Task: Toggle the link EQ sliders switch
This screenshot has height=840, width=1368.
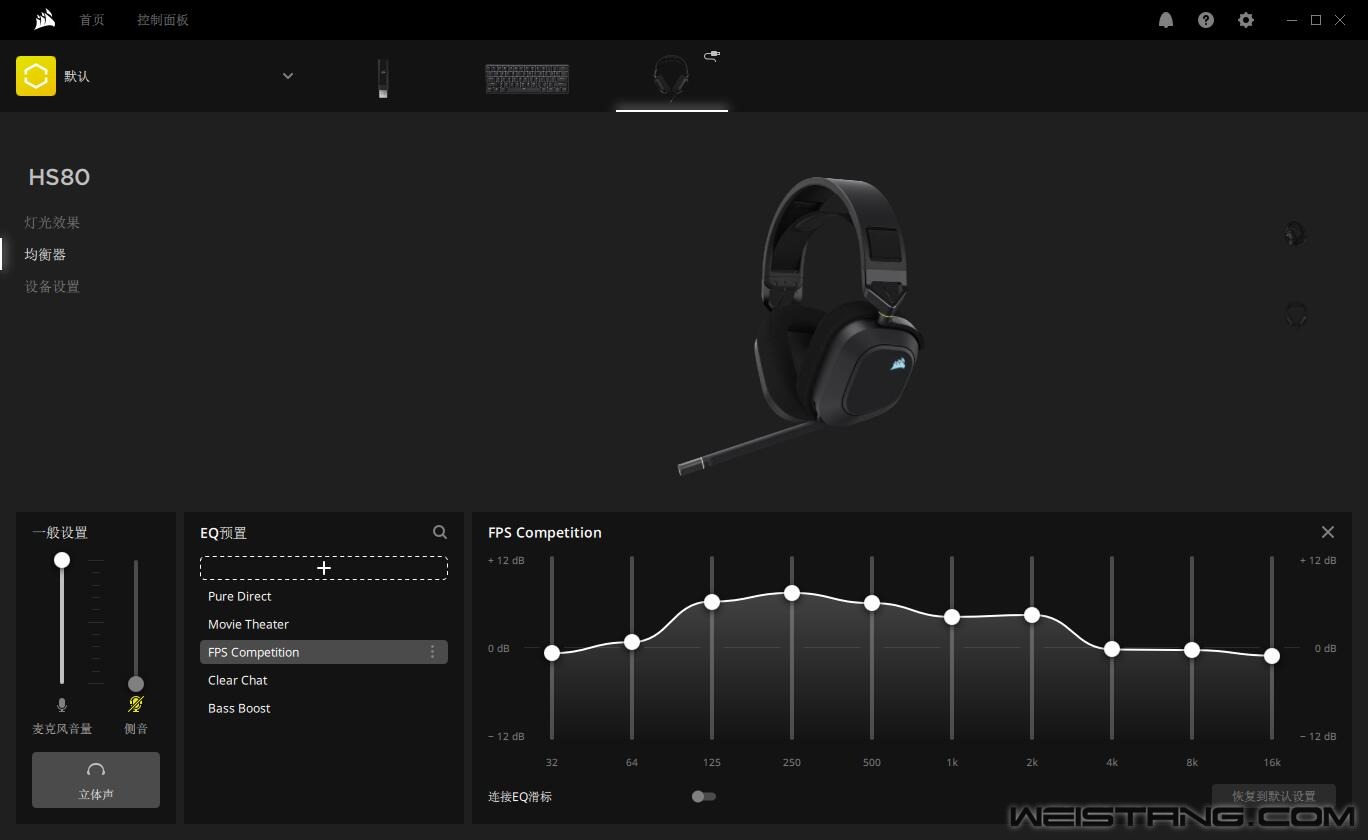Action: point(703,797)
